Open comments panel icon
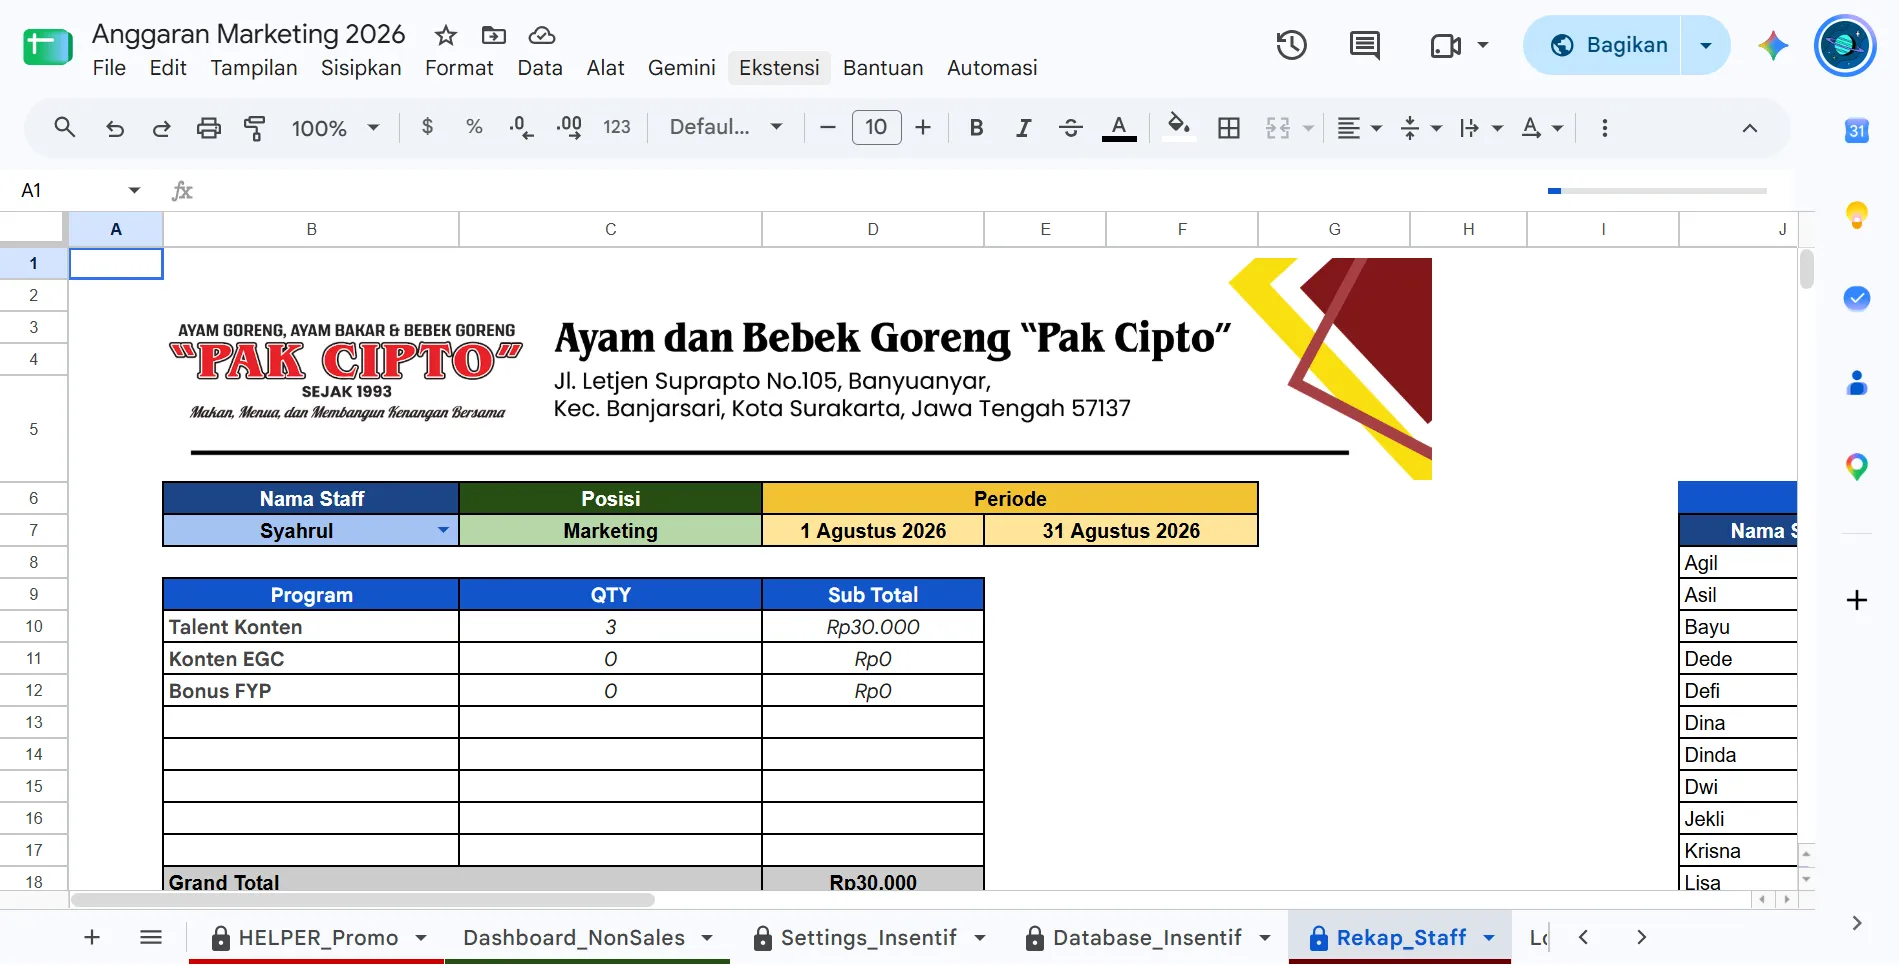This screenshot has width=1899, height=965. (x=1364, y=45)
